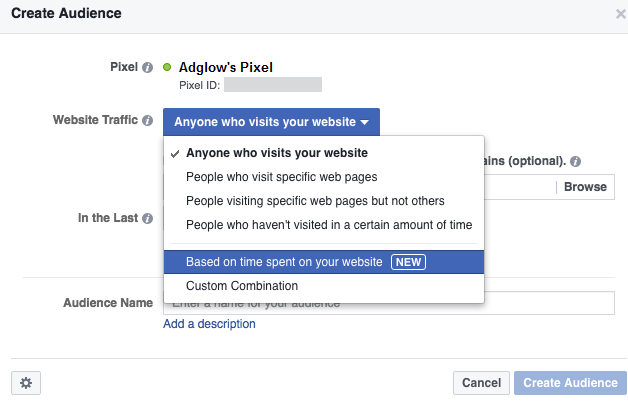Click the In the Last info icon
Screen dimensions: 628x404
click(x=147, y=218)
